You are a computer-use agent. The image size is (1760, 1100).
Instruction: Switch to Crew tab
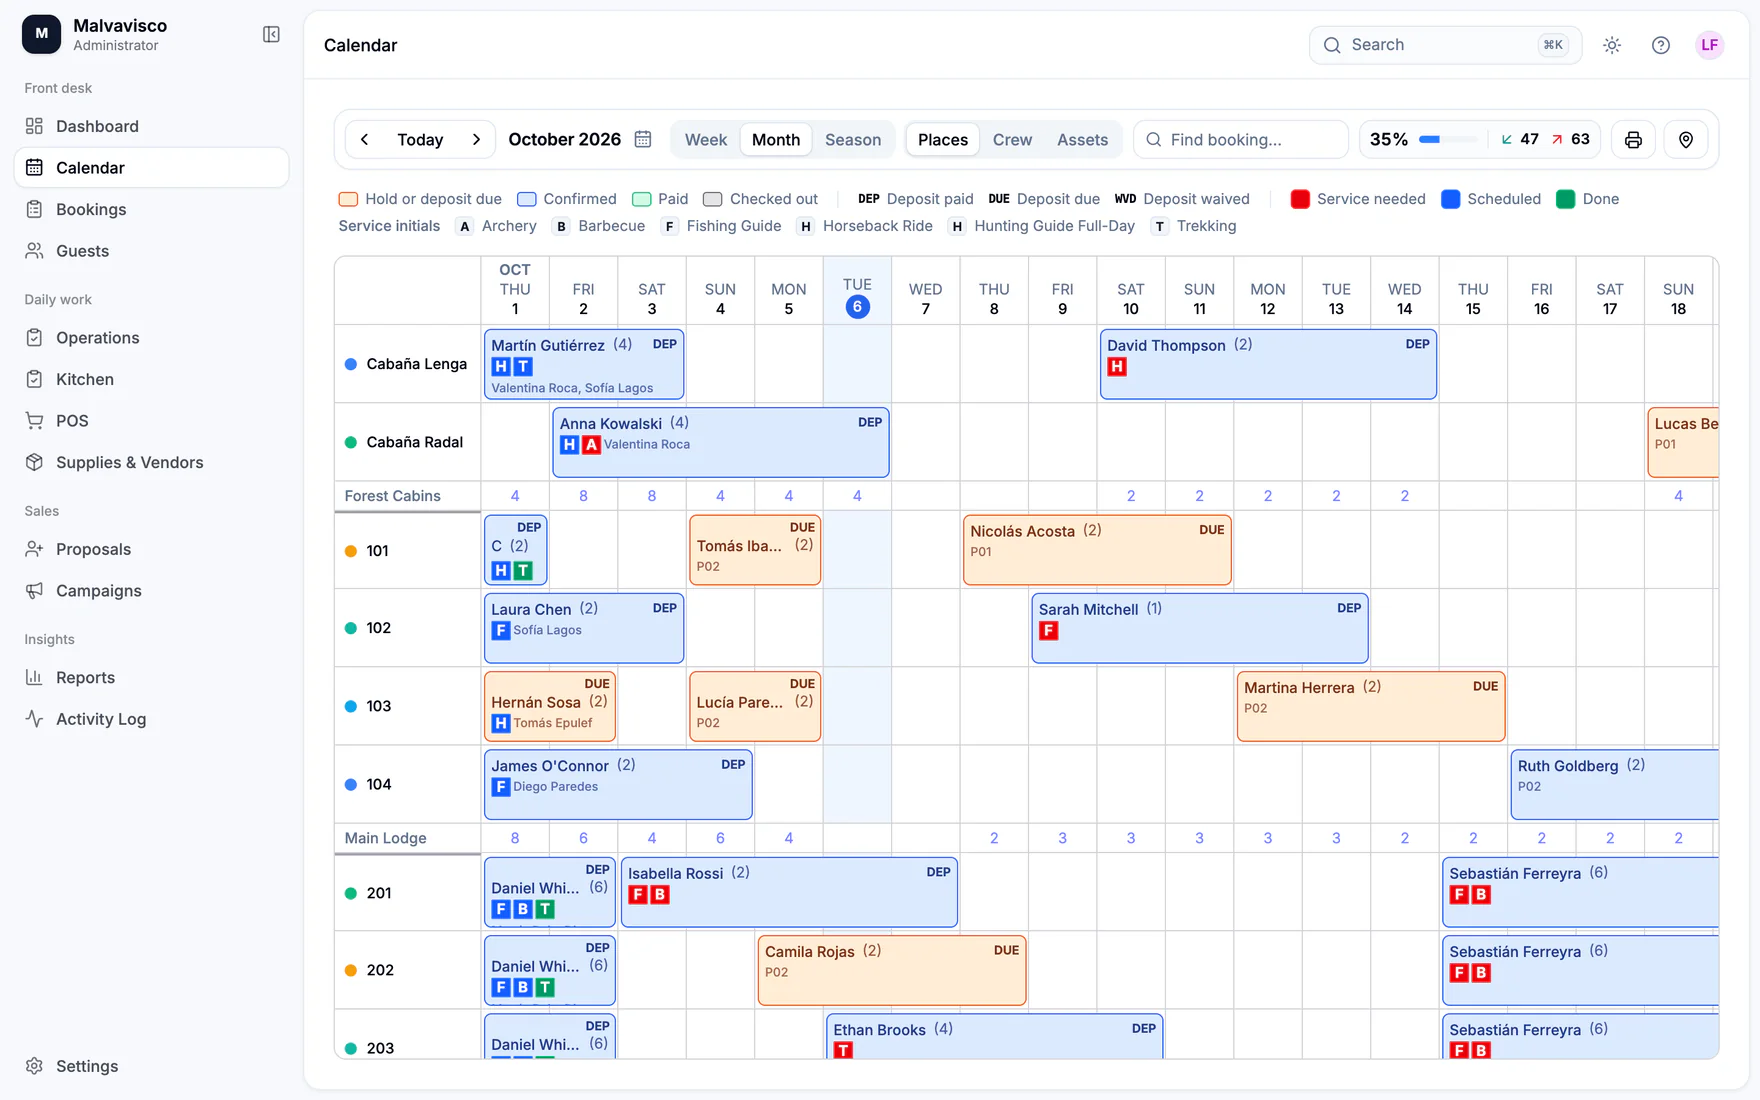(x=1012, y=140)
